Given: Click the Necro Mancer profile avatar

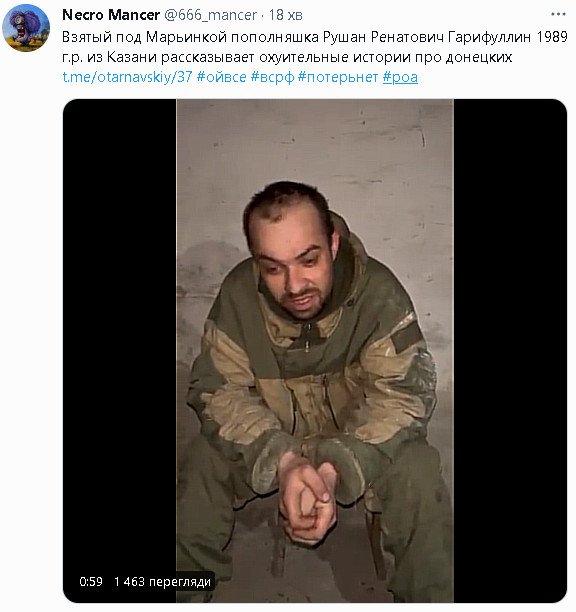Looking at the screenshot, I should coord(26,28).
